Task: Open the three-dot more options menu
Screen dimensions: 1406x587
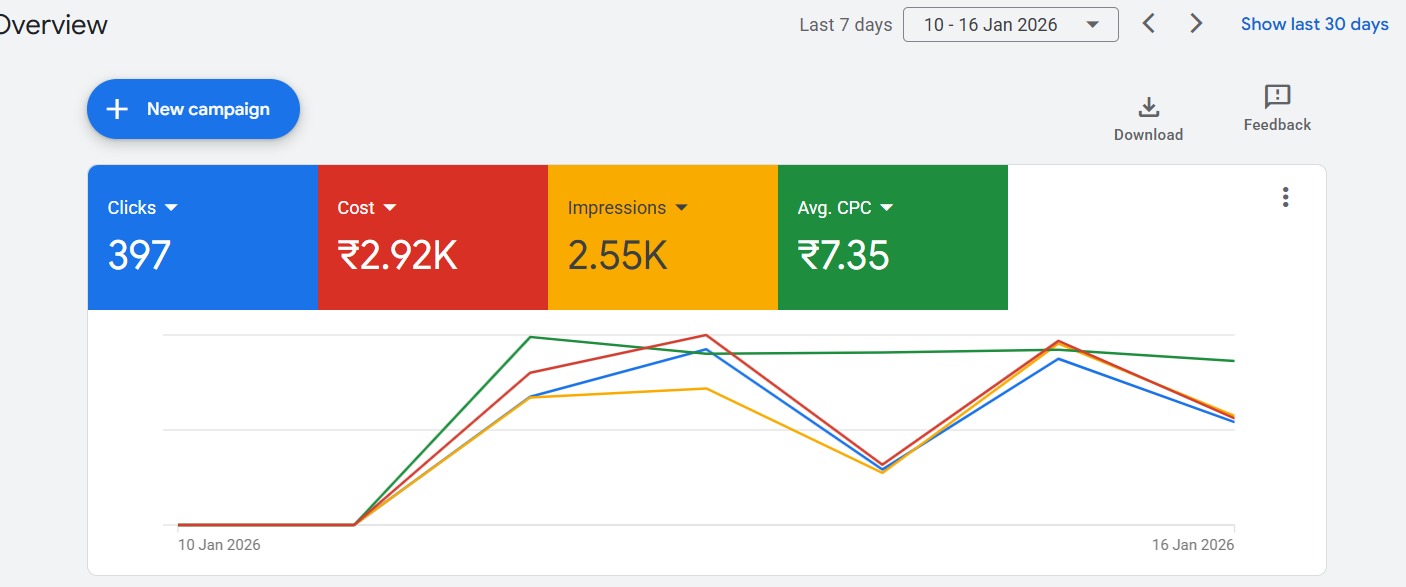Action: click(x=1286, y=197)
